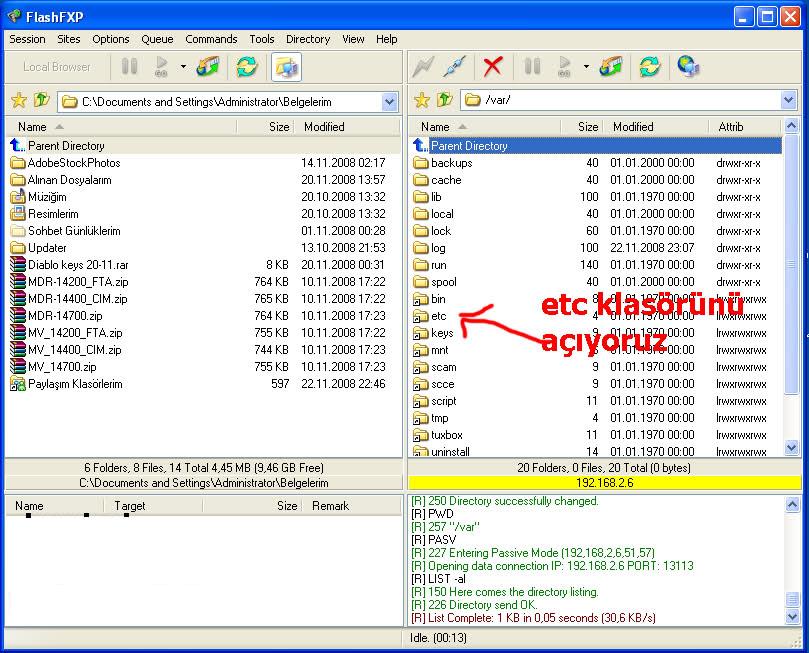Open the dropdown arrow beside local transfer button
The width and height of the screenshot is (809, 653).
[183, 67]
